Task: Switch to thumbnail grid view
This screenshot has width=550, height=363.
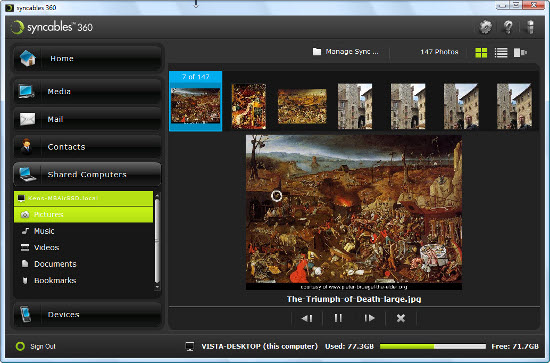Action: click(x=481, y=53)
